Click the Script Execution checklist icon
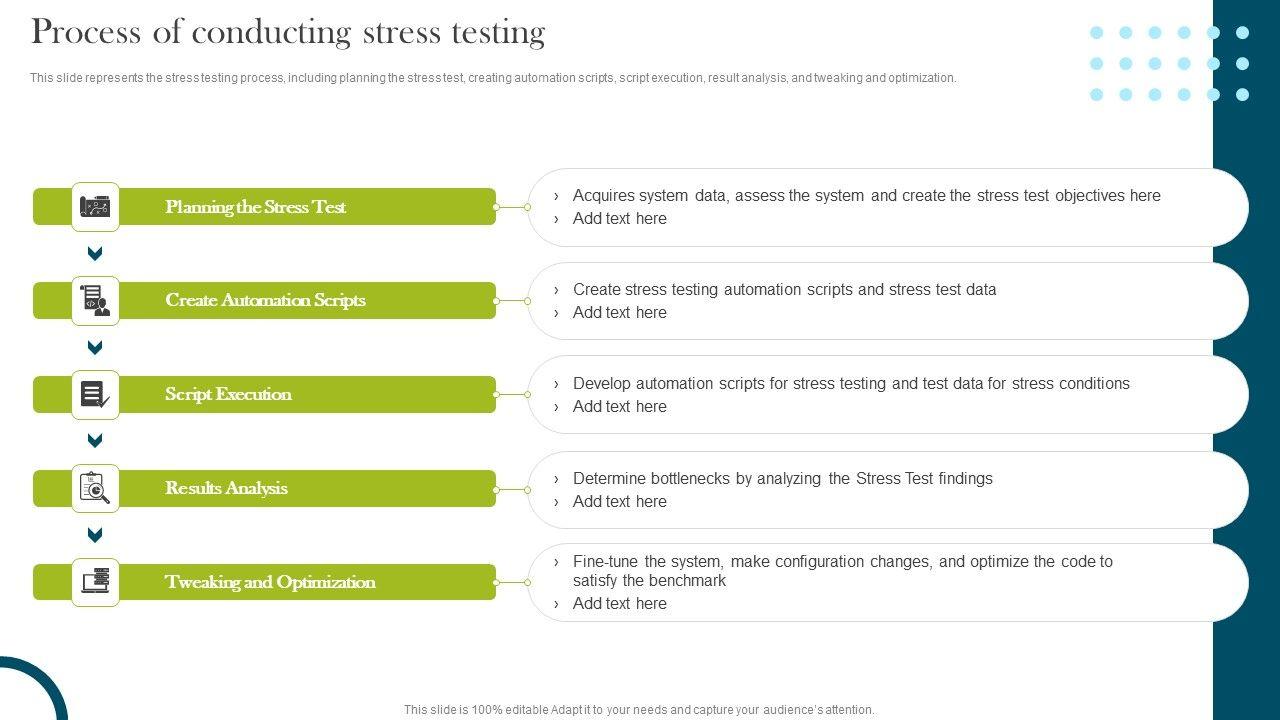The height and width of the screenshot is (720, 1280). coord(95,395)
